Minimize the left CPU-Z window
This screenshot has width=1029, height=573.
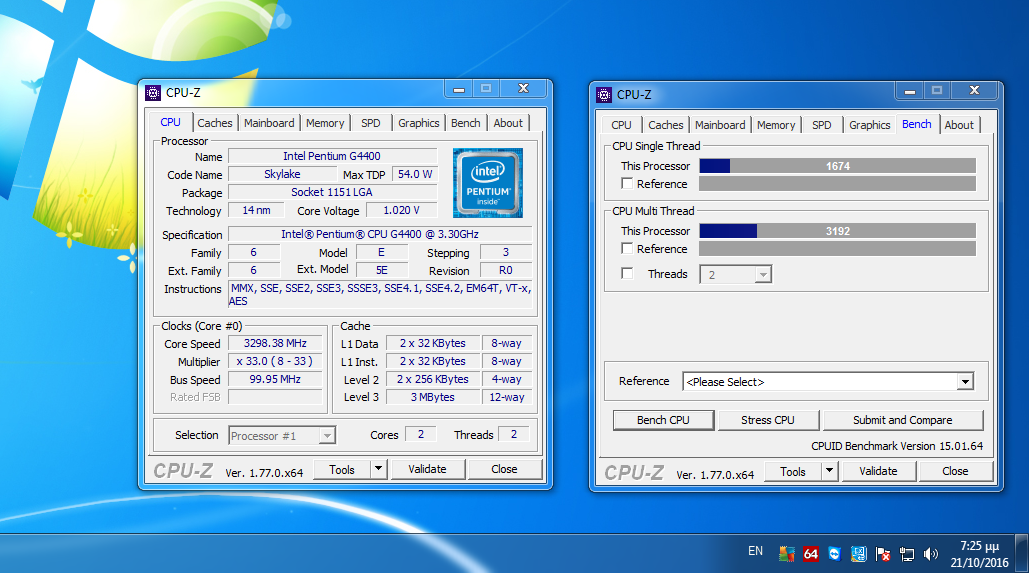pyautogui.click(x=459, y=89)
